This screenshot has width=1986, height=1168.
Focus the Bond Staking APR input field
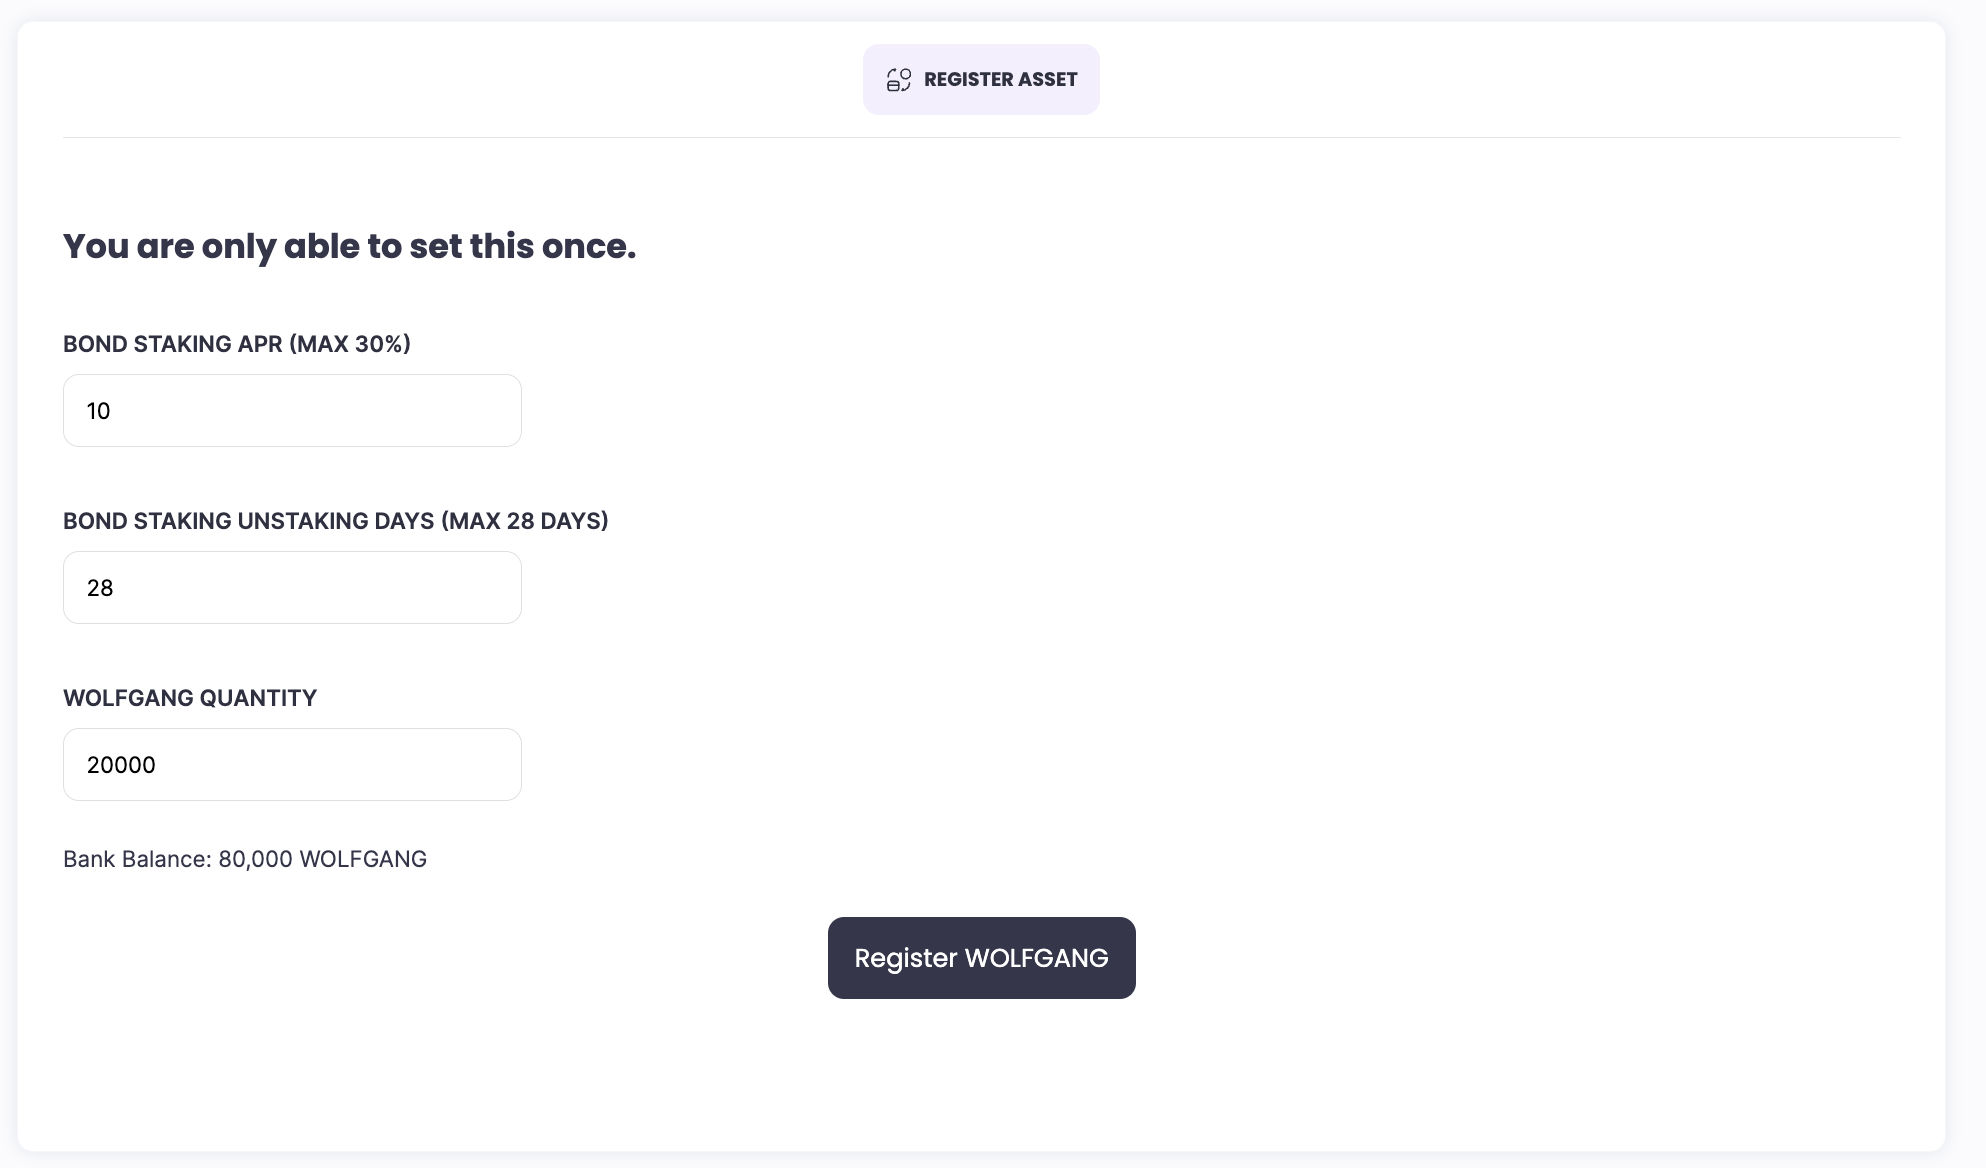292,411
